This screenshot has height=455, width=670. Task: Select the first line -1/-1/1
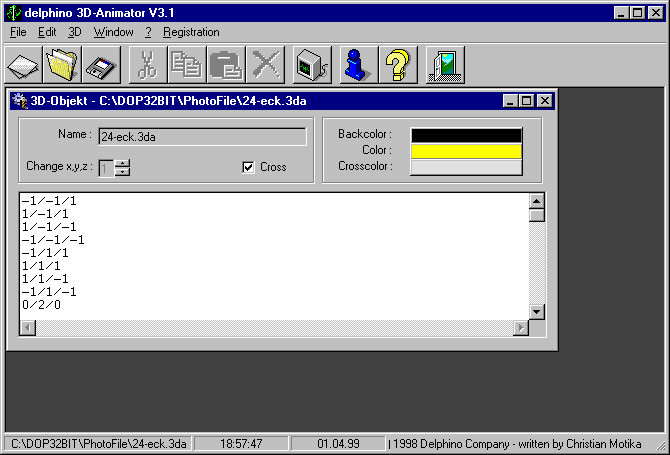[x=49, y=201]
